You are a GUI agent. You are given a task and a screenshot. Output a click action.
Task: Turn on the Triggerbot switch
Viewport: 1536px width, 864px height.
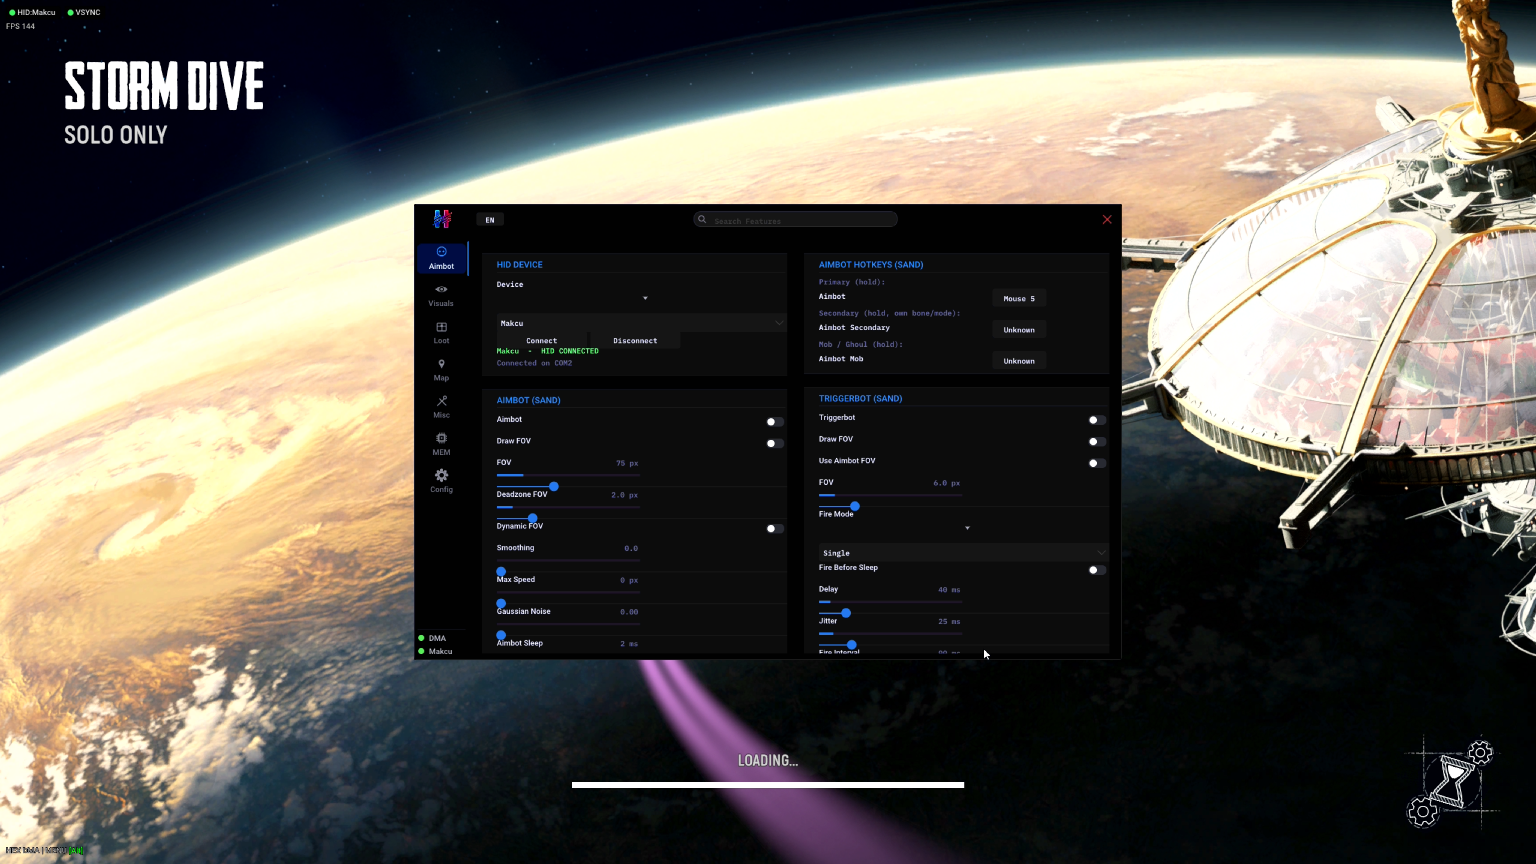click(1097, 420)
